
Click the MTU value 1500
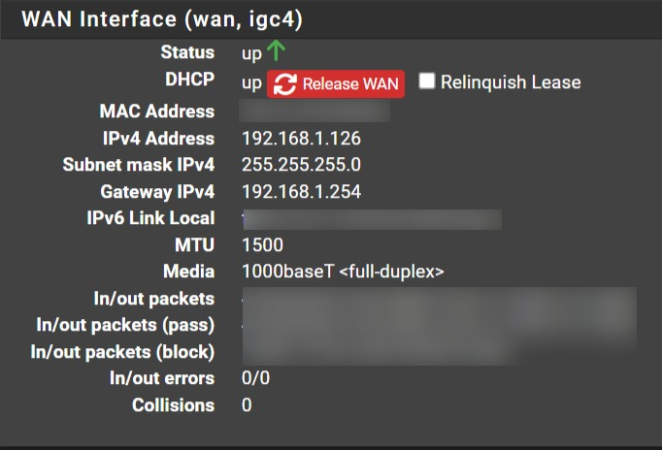coord(263,245)
